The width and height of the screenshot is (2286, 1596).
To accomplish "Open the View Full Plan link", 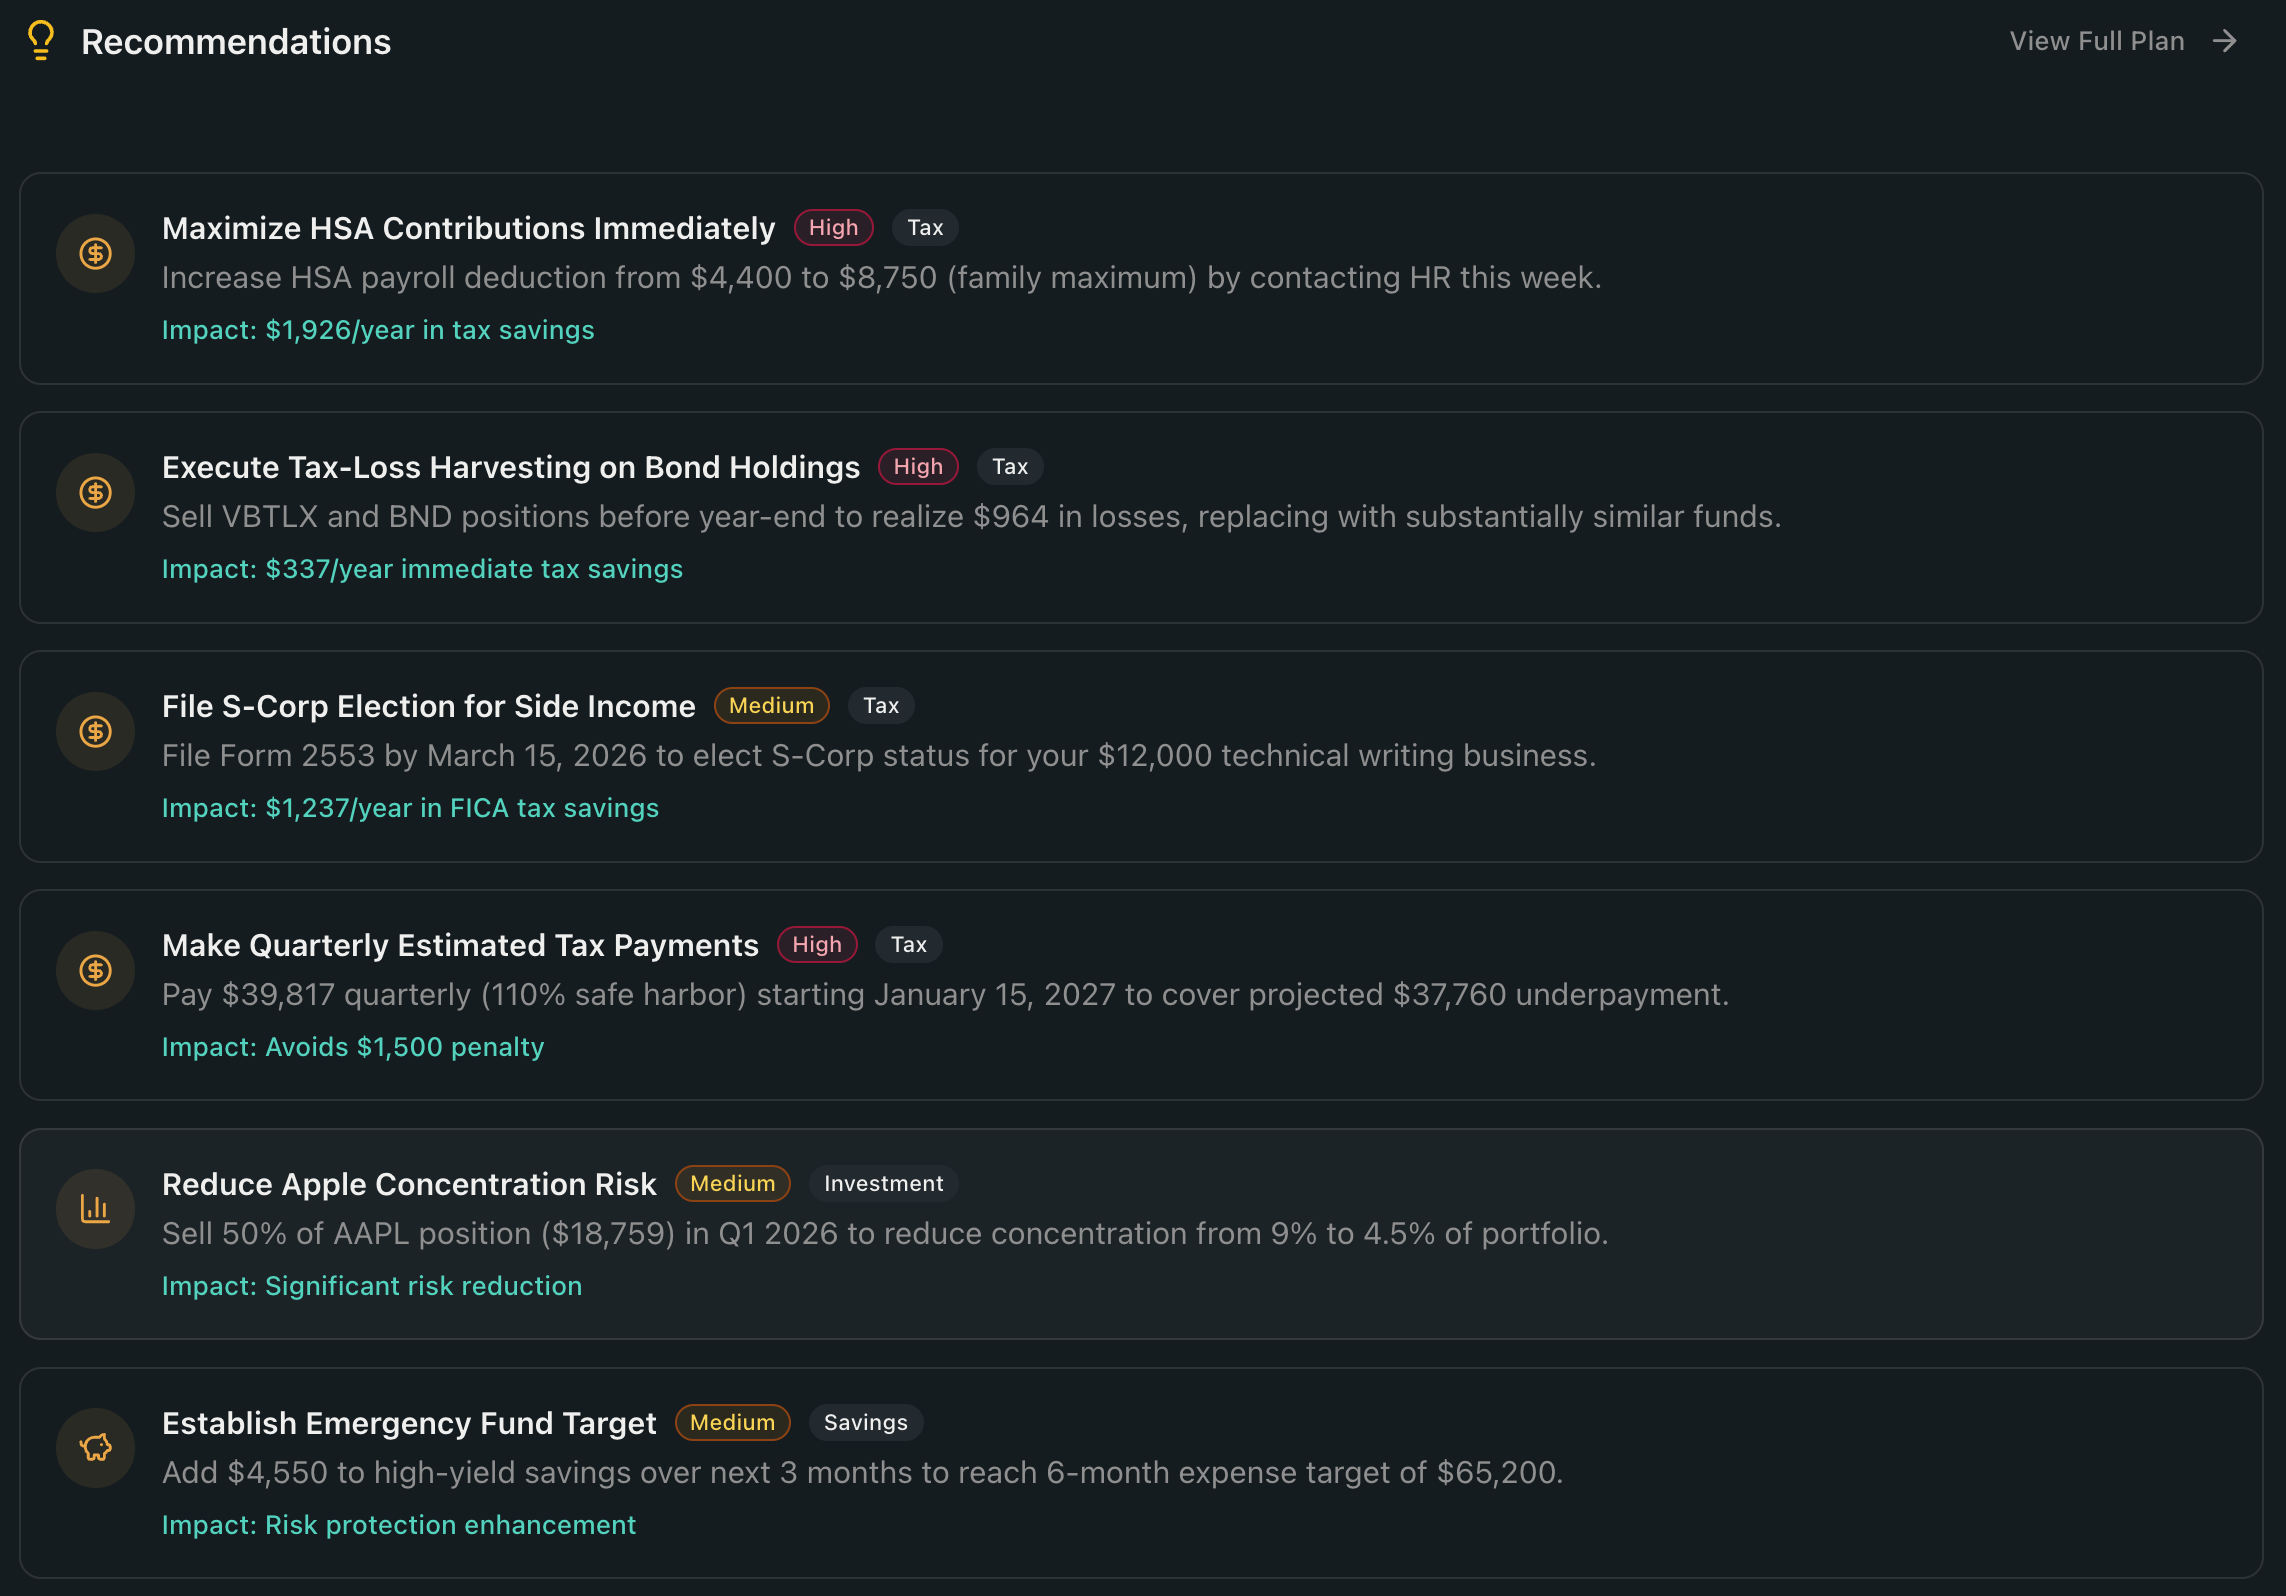I will pos(2097,41).
